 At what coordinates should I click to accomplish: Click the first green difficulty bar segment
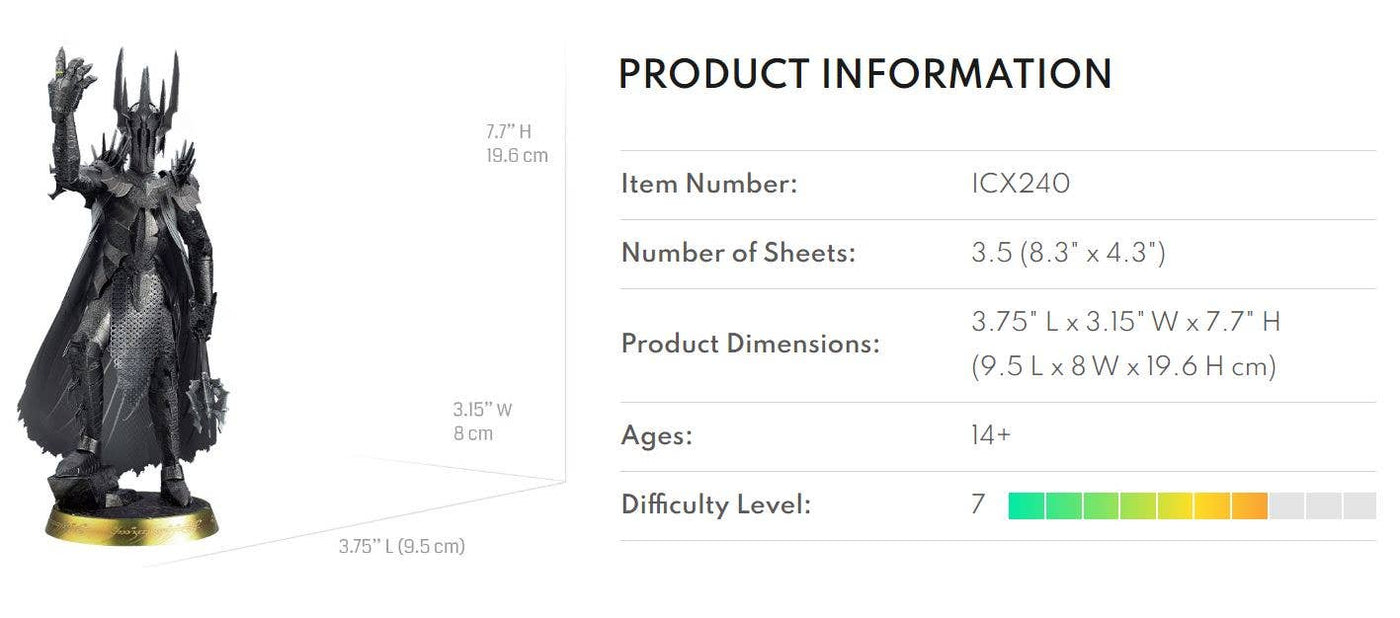1026,506
